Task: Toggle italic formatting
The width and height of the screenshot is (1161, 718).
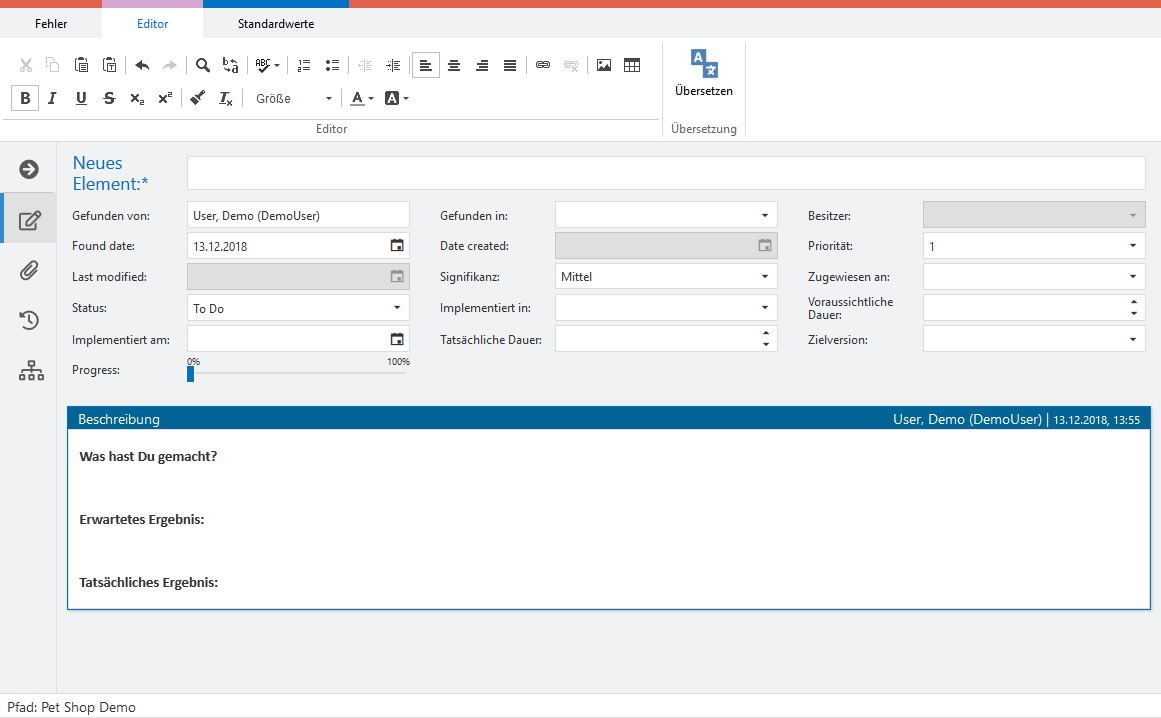Action: click(x=53, y=98)
